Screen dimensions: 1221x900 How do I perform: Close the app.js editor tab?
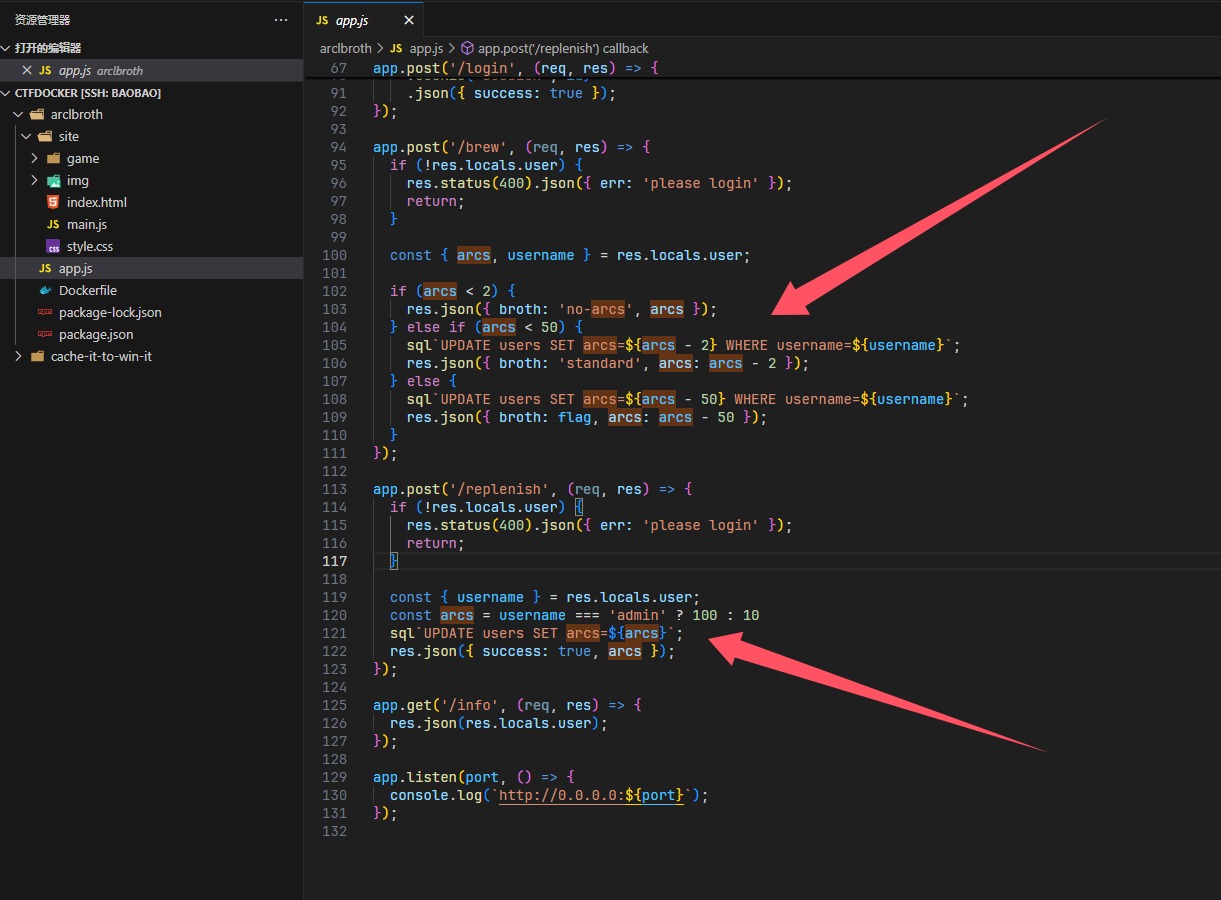[x=409, y=20]
